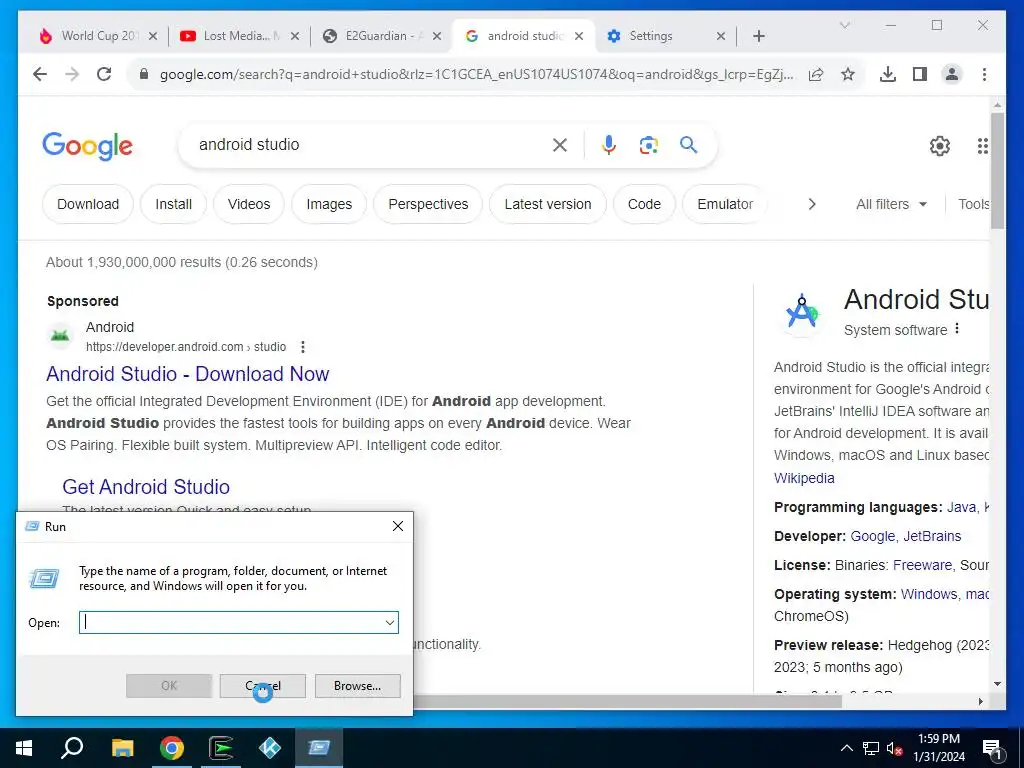The width and height of the screenshot is (1024, 768).
Task: Open the Java programming language link
Action: (961, 507)
